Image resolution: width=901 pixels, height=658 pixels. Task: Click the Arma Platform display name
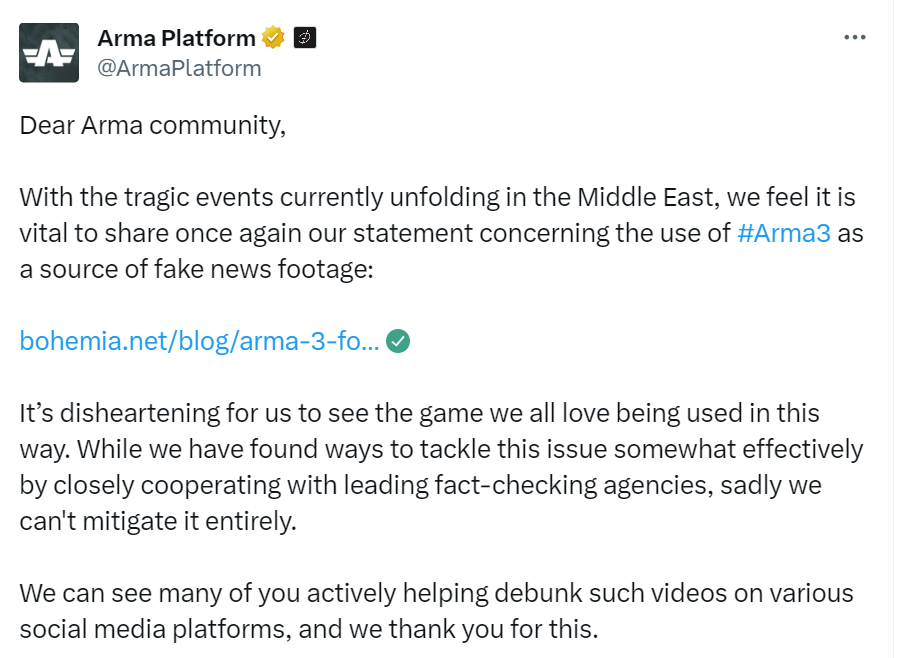tap(176, 38)
